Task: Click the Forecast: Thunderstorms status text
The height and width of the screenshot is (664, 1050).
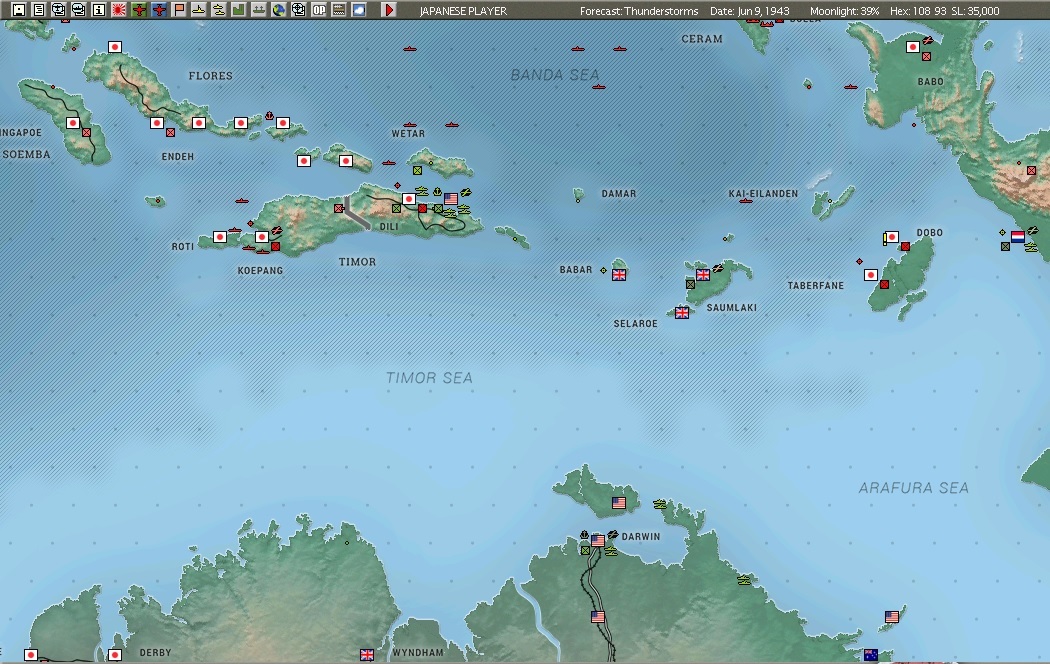Action: click(x=639, y=11)
